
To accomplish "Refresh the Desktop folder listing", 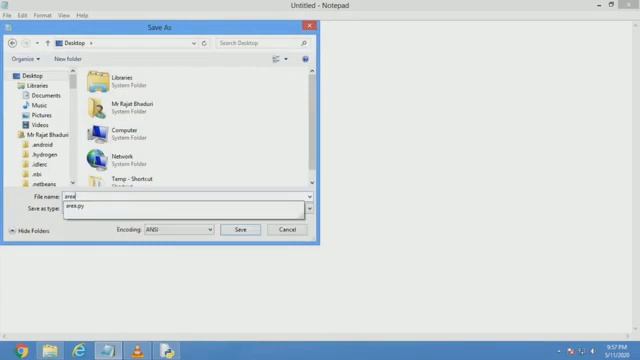I will tap(204, 43).
